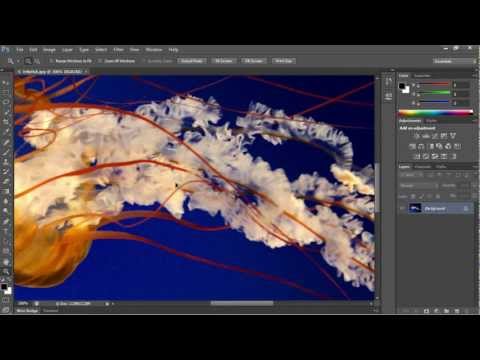The height and width of the screenshot is (360, 480).
Task: Add an Invert adjustment
Action: tap(417, 156)
